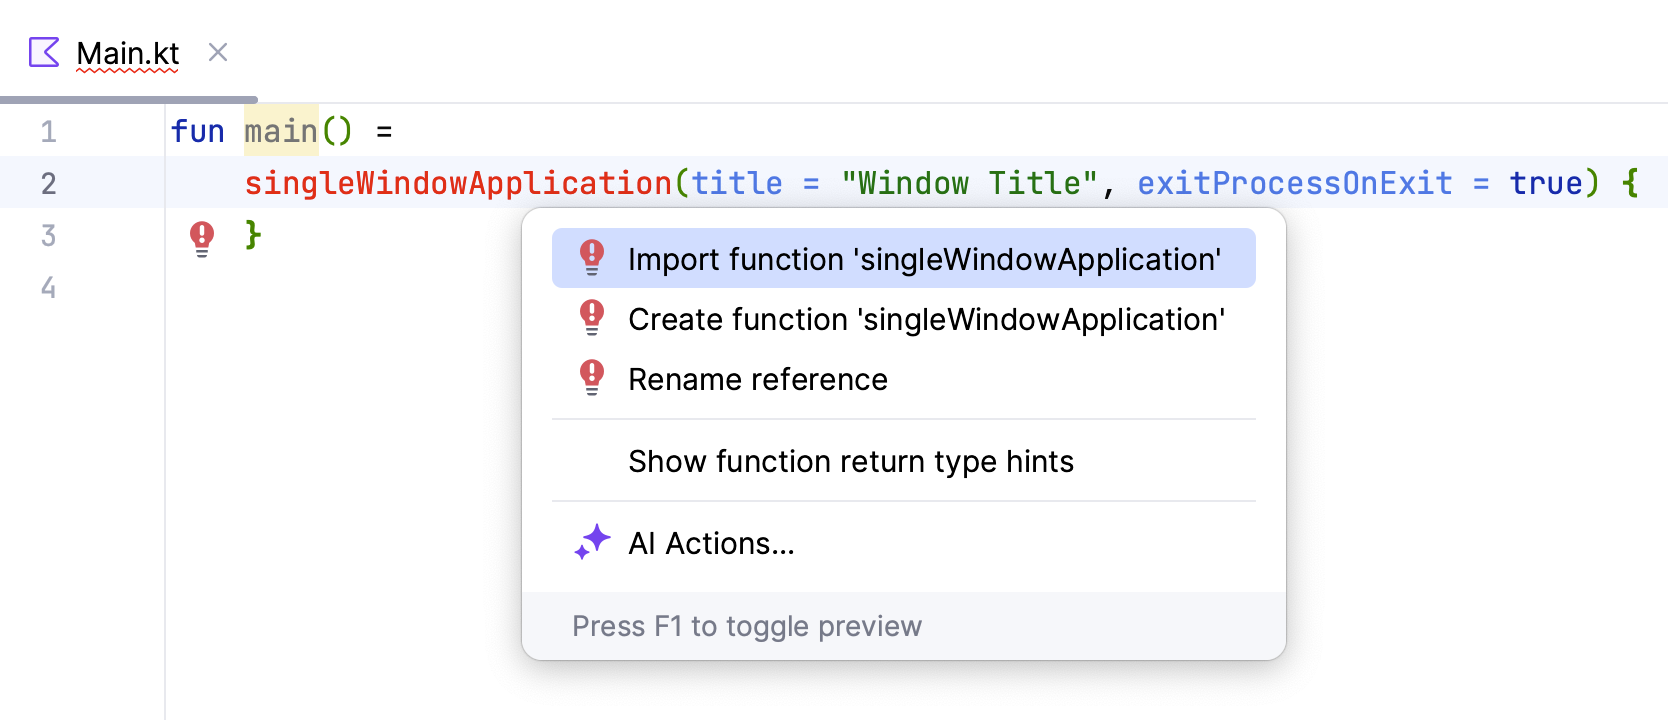
Task: Click the Kotlin file icon beside Main.kt
Action: (43, 52)
